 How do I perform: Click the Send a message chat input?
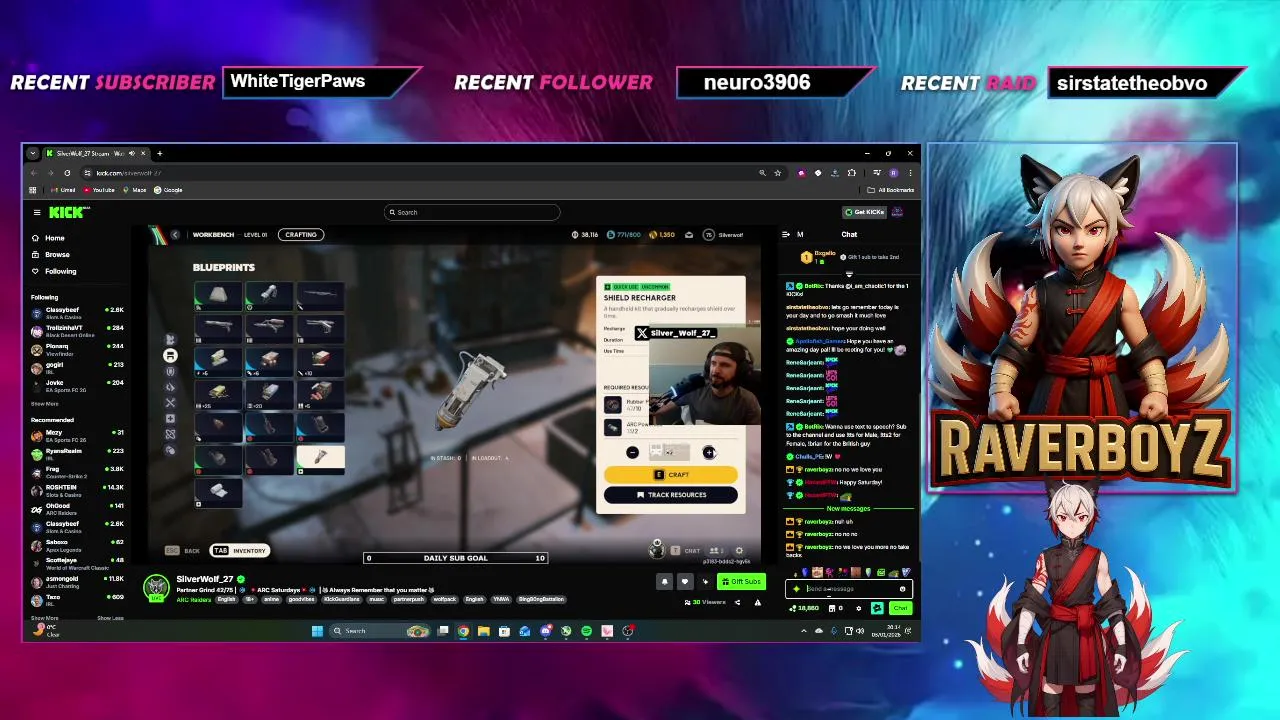tap(848, 589)
